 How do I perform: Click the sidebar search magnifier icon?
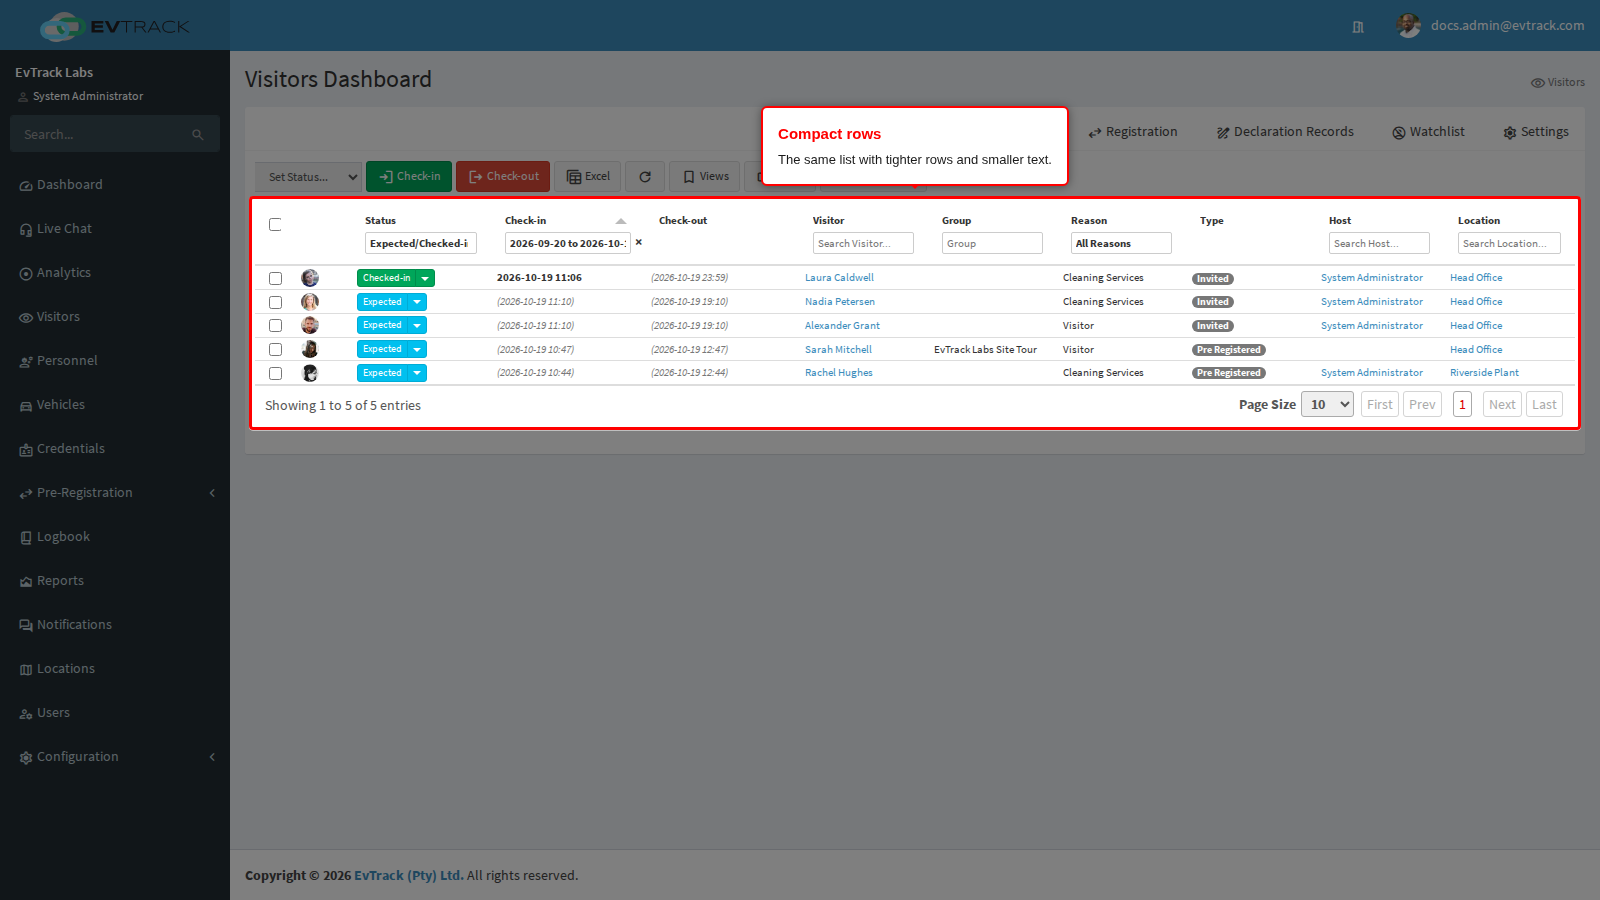(198, 134)
